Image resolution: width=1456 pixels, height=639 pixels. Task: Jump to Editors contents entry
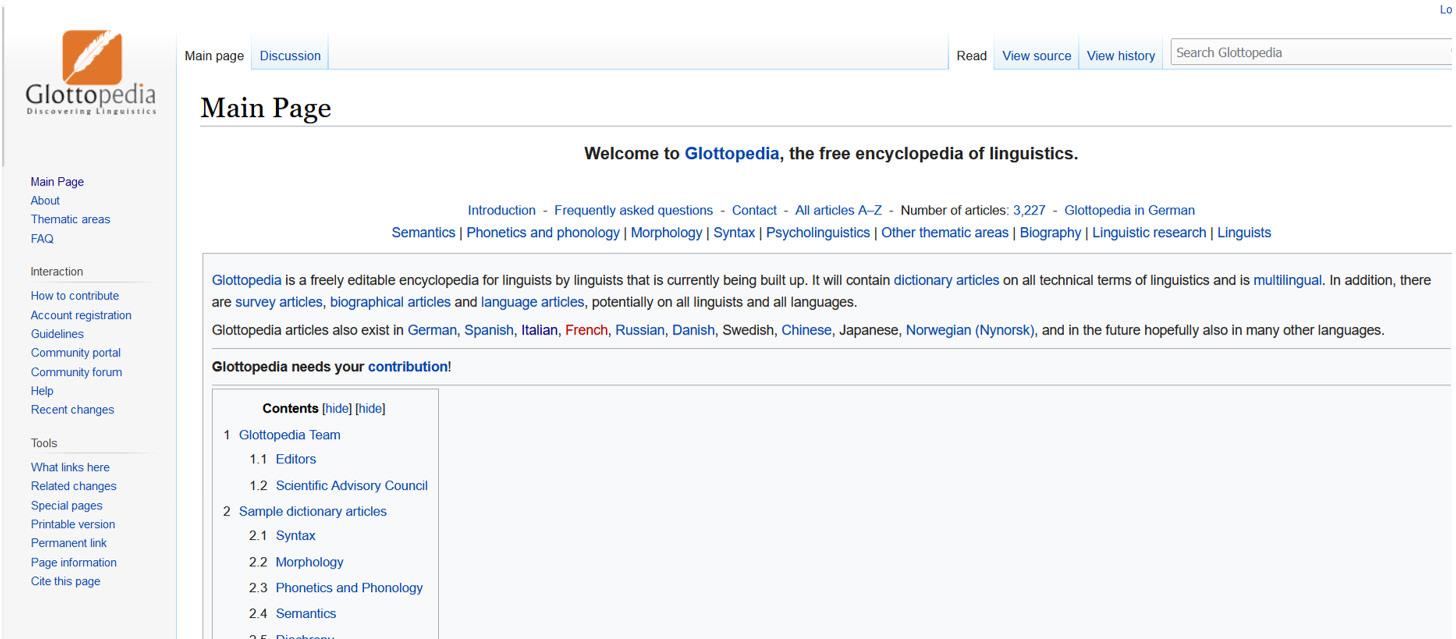click(x=296, y=460)
